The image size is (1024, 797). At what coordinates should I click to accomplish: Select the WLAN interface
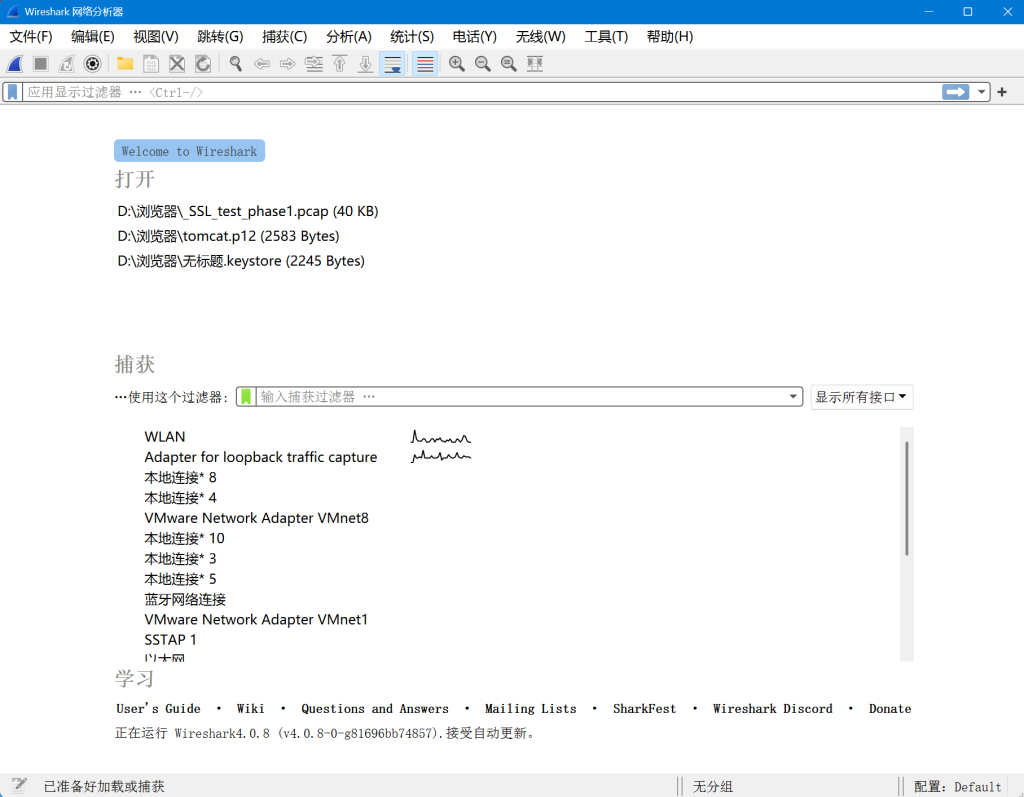point(165,437)
